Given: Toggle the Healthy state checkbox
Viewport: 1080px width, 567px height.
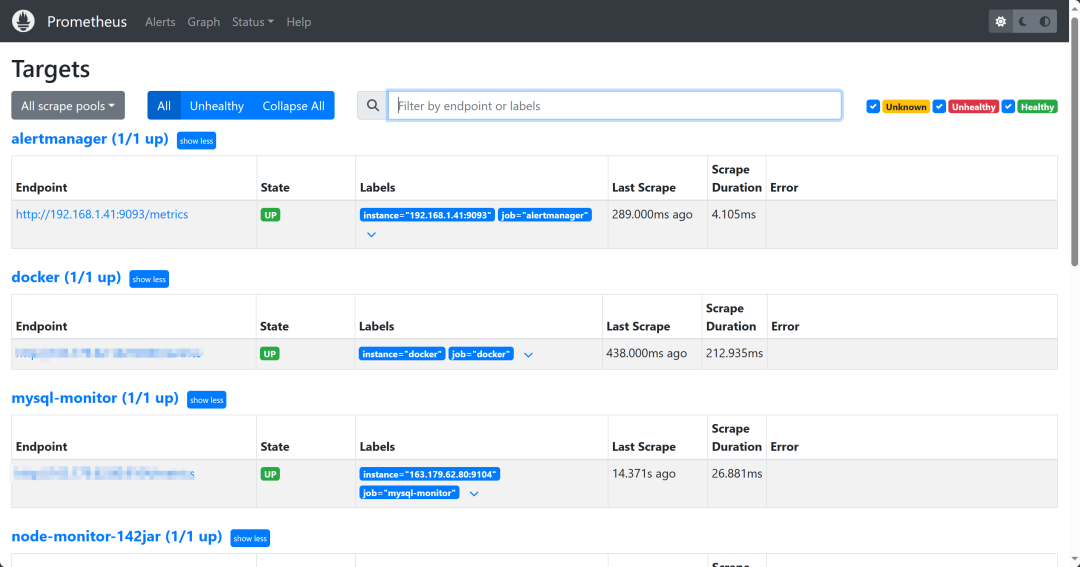Looking at the screenshot, I should click(x=1008, y=107).
